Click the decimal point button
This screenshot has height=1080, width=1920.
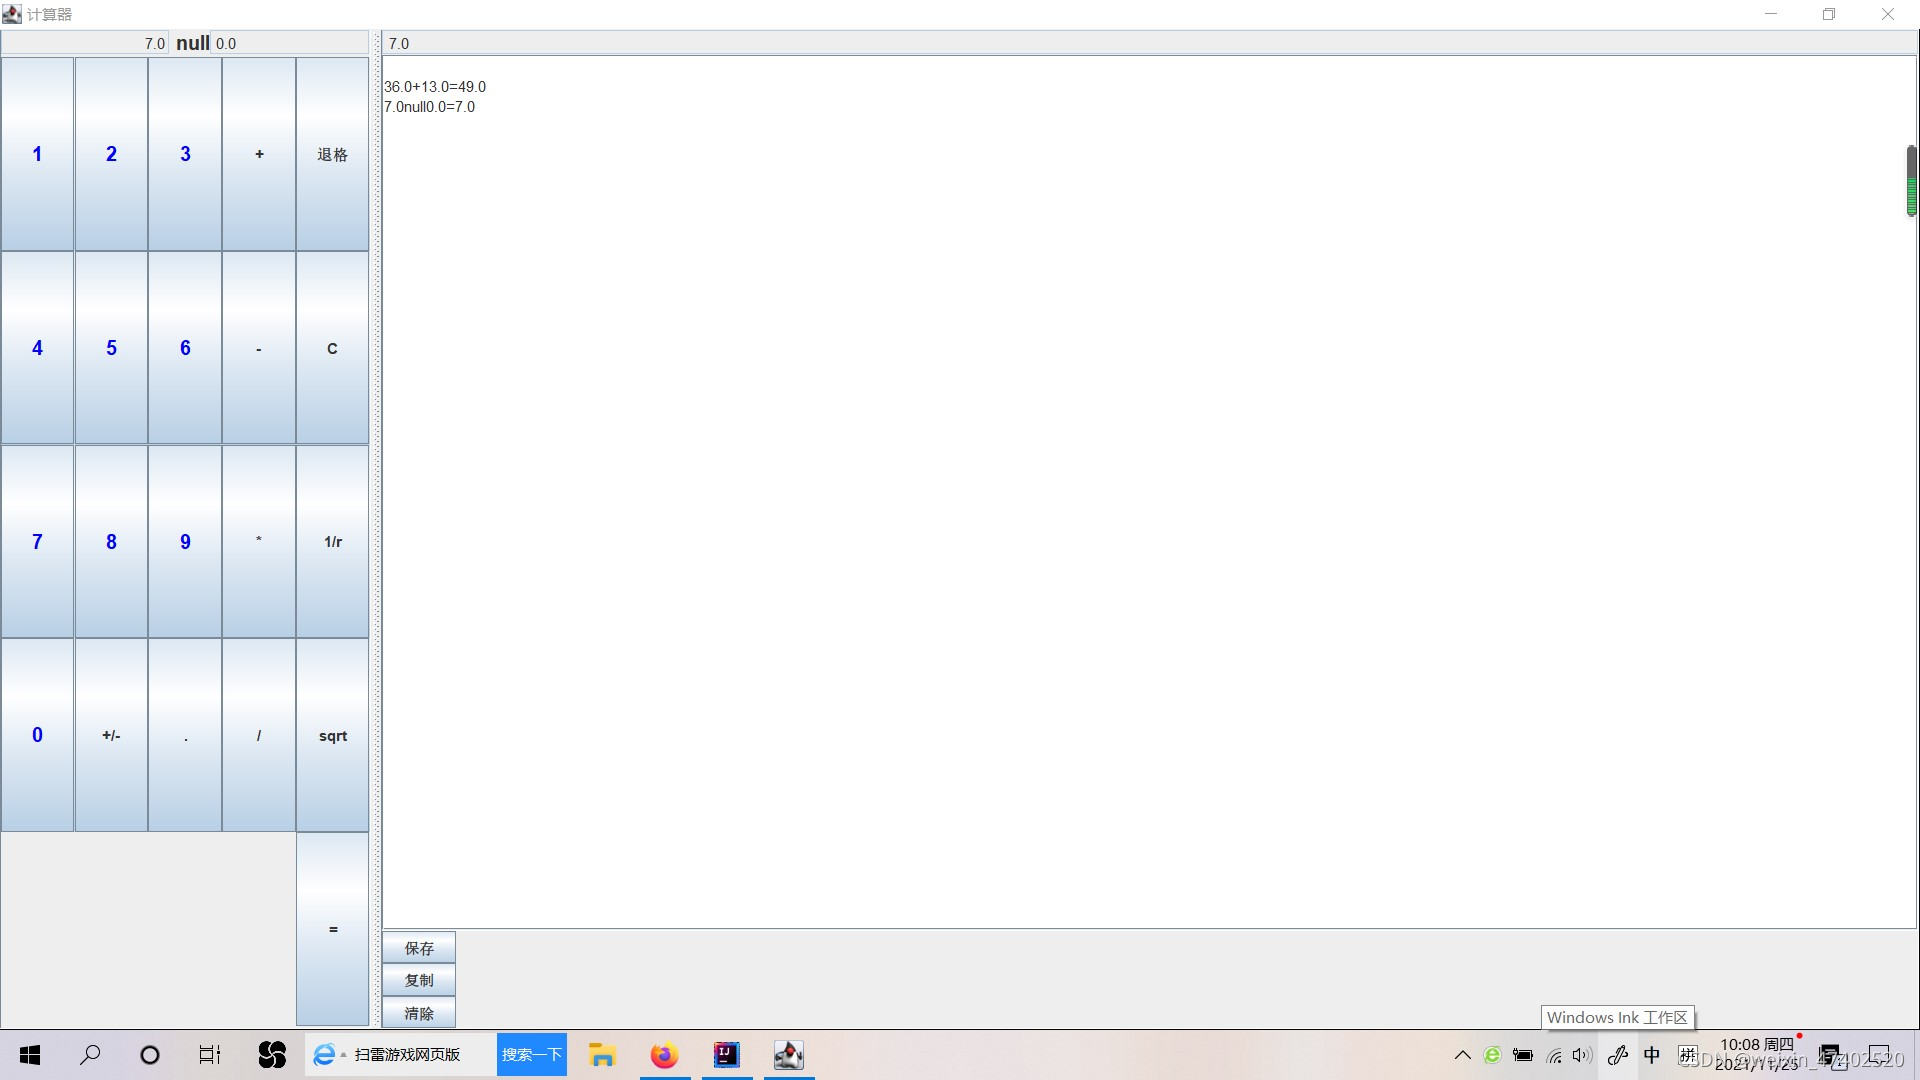185,735
